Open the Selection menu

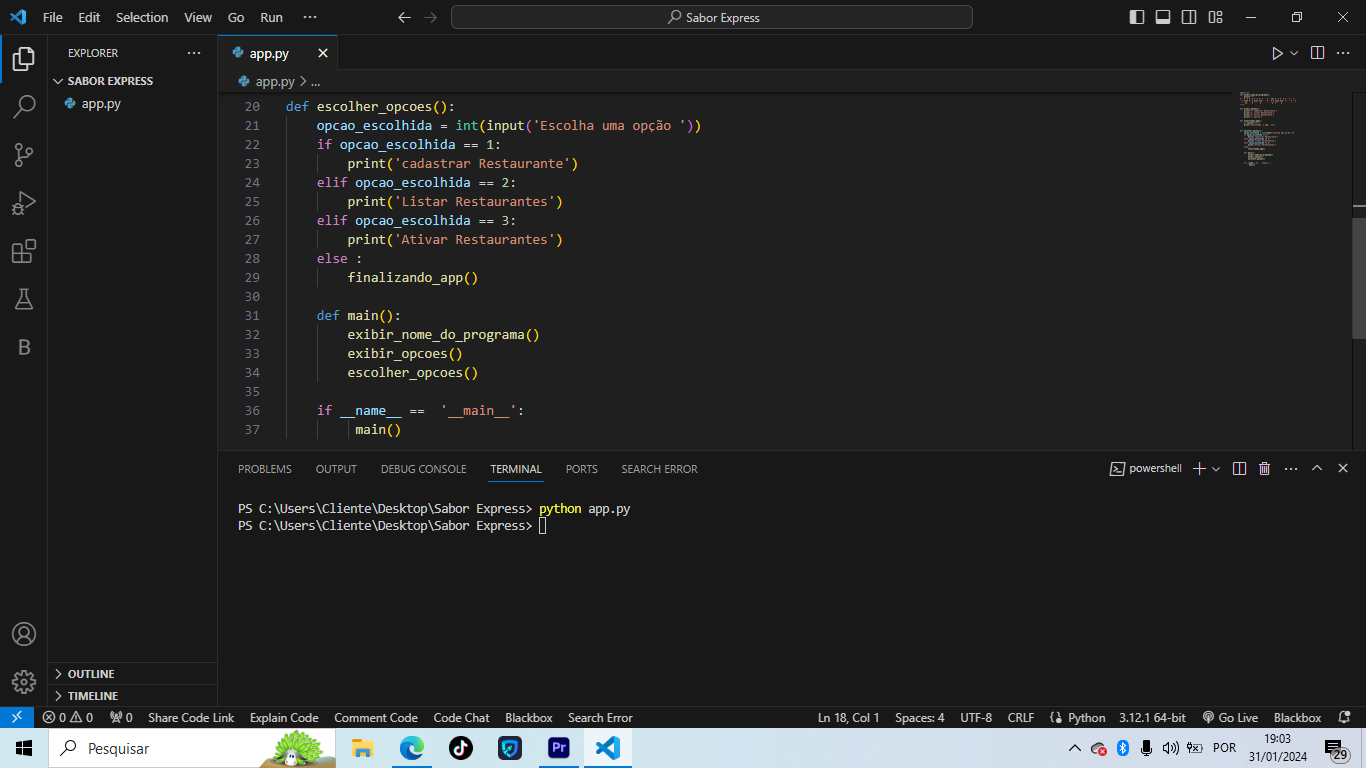(142, 17)
